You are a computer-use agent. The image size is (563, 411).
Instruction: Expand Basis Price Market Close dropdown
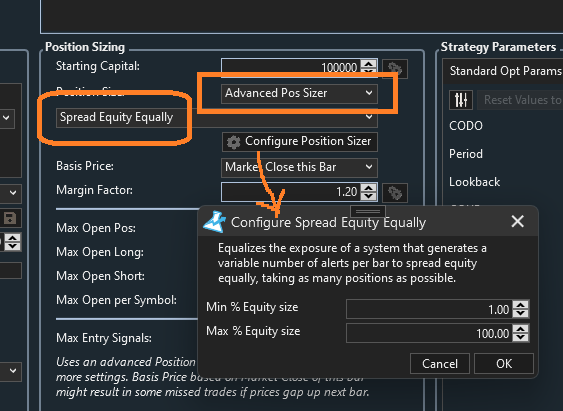click(x=299, y=167)
